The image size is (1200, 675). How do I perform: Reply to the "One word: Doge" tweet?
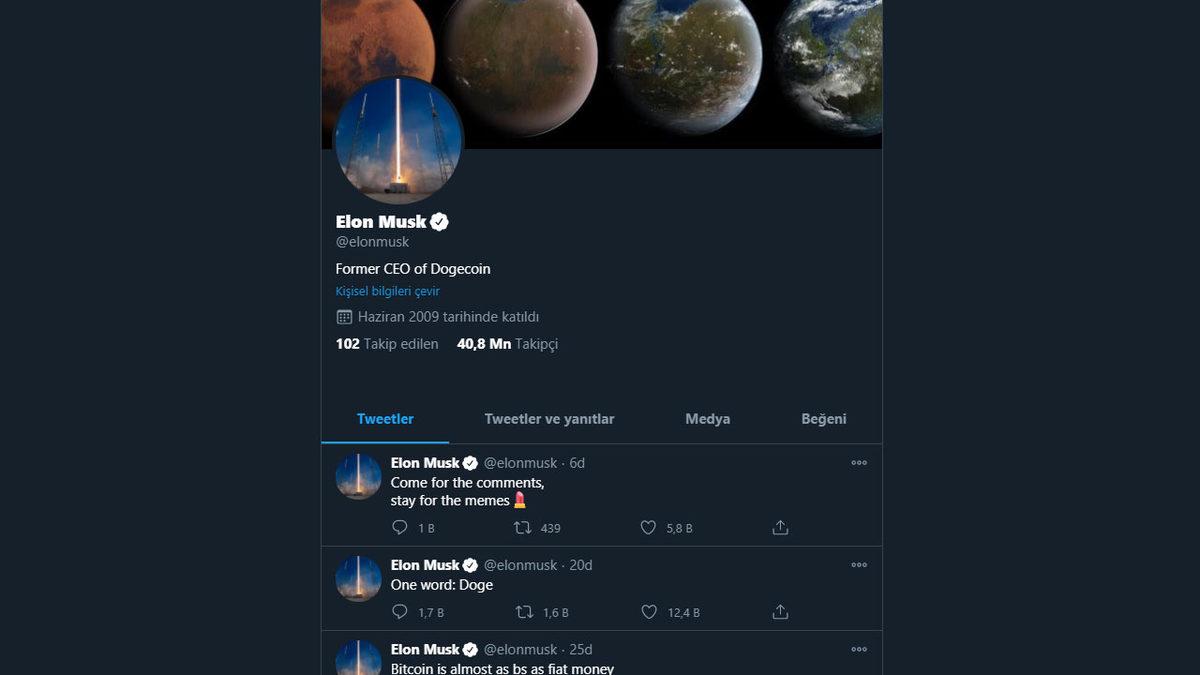400,611
